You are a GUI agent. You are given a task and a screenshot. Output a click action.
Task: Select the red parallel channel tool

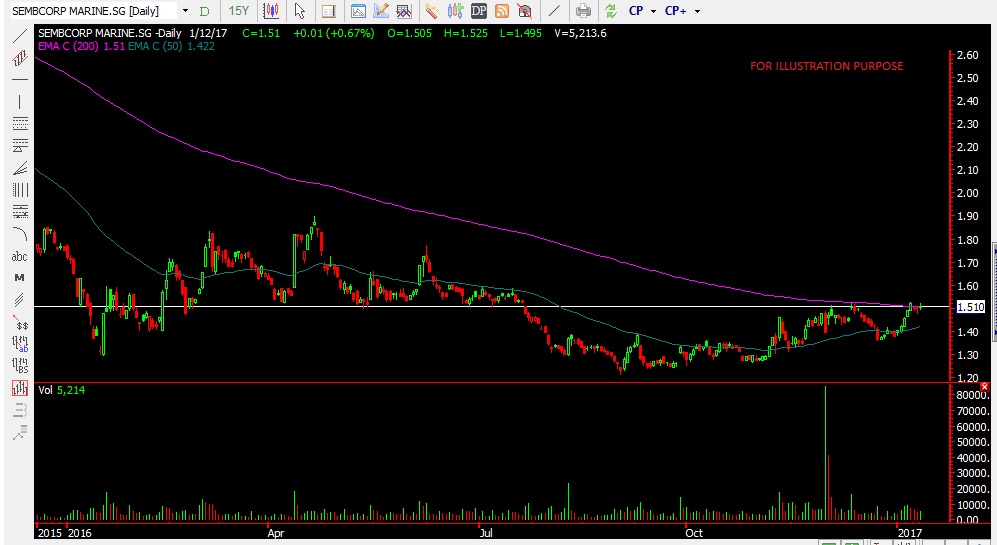[x=20, y=59]
